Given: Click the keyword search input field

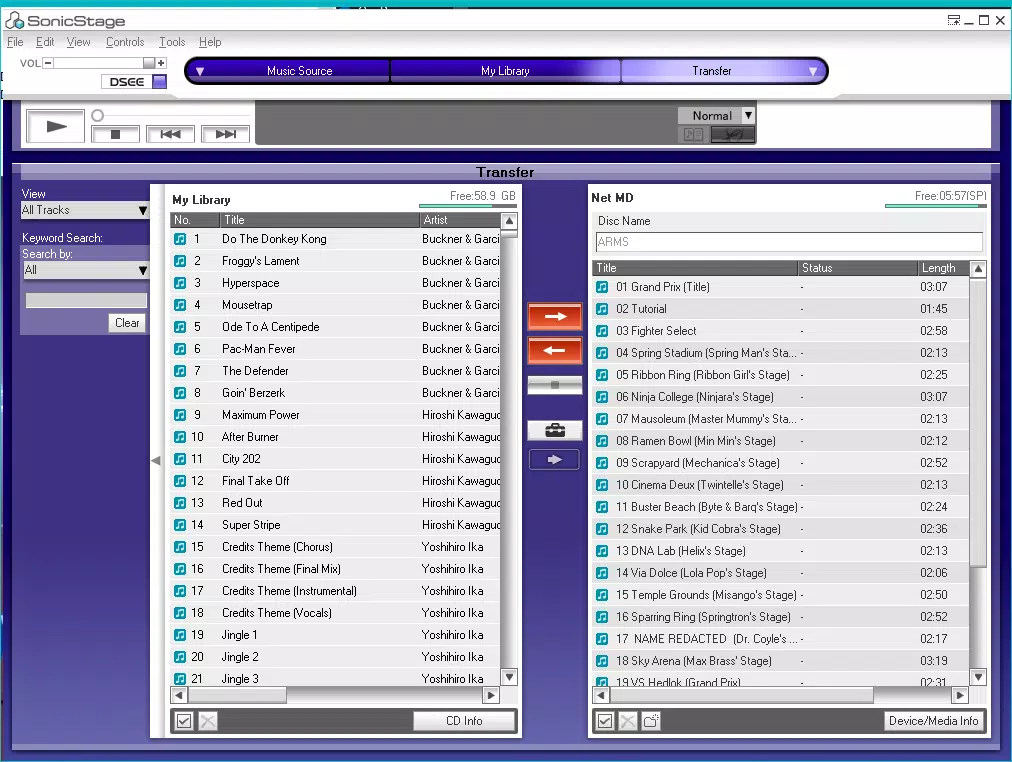Looking at the screenshot, I should tap(86, 301).
